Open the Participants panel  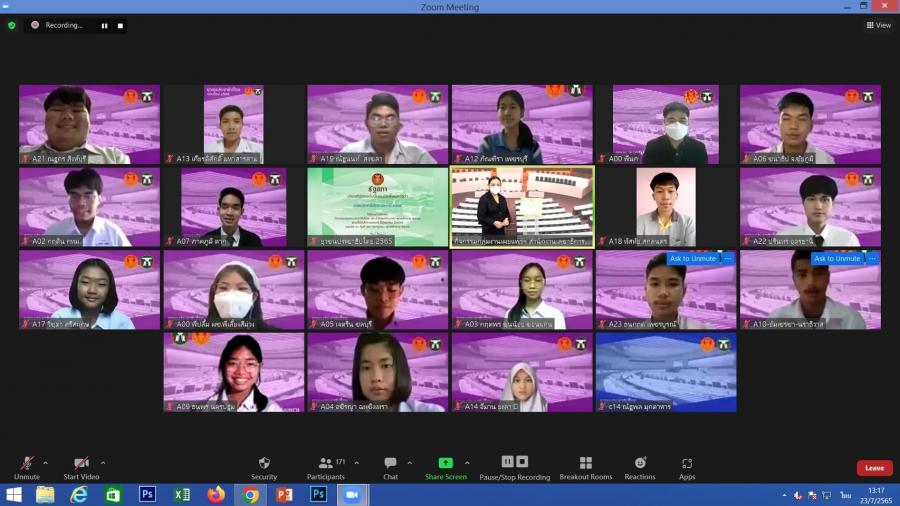coord(326,468)
